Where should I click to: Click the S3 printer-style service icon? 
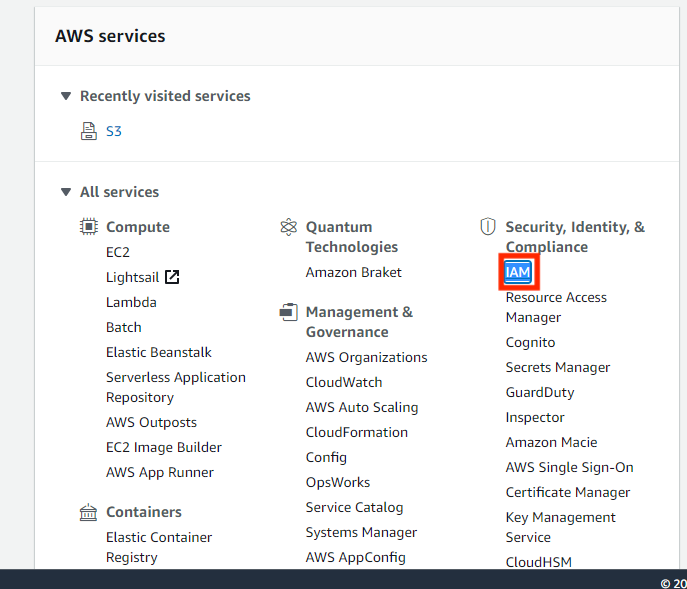point(89,131)
